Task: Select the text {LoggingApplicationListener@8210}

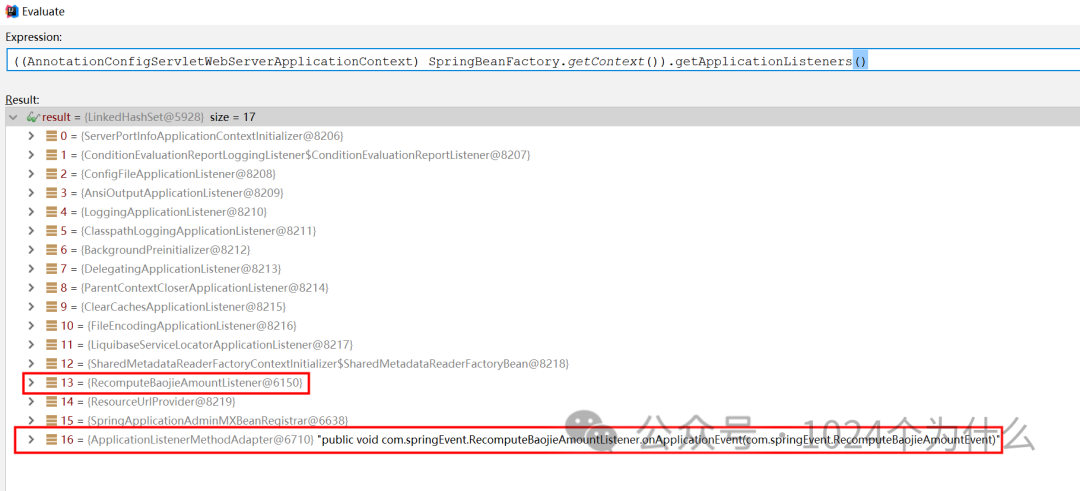Action: (174, 211)
